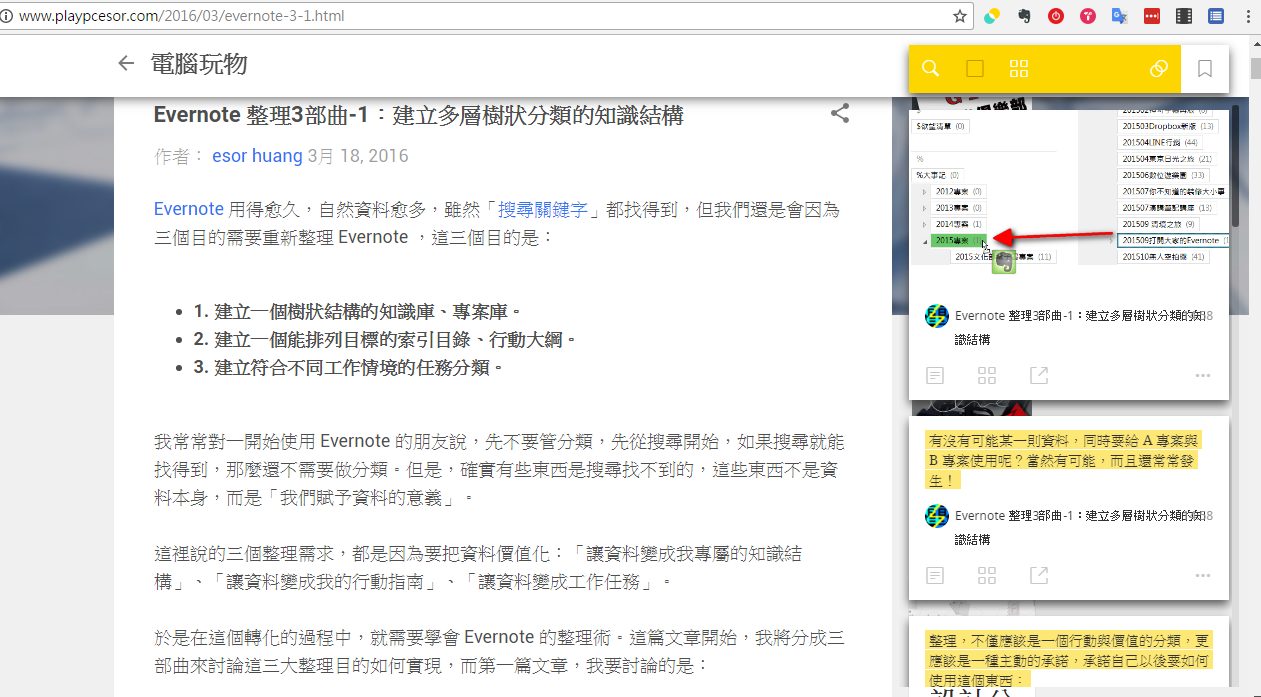This screenshot has width=1261, height=697.
Task: Click the highlights panel scrollbar thumb
Action: [x=1236, y=165]
